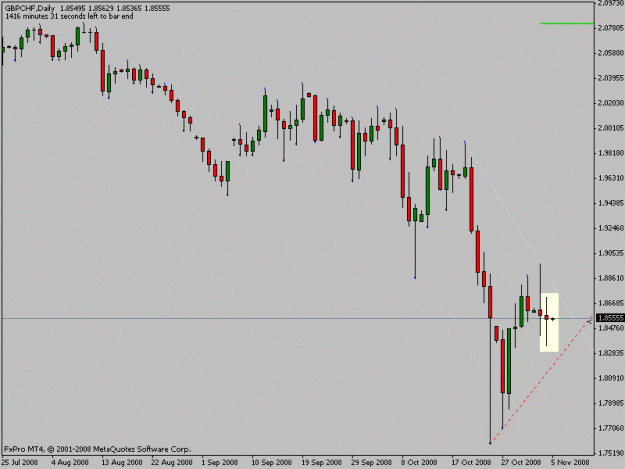Click the GBPCHF,Daily chart title text
Screen dimensions: 625x469
30,8
